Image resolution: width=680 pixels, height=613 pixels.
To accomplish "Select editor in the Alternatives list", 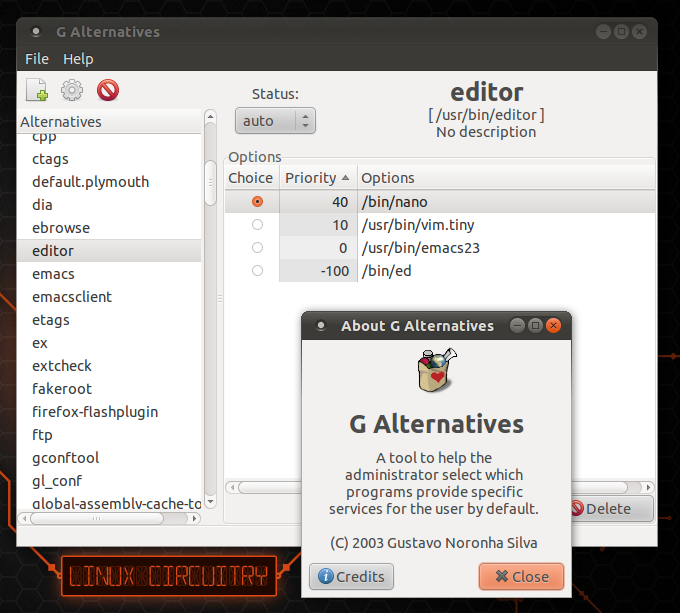I will pyautogui.click(x=109, y=251).
